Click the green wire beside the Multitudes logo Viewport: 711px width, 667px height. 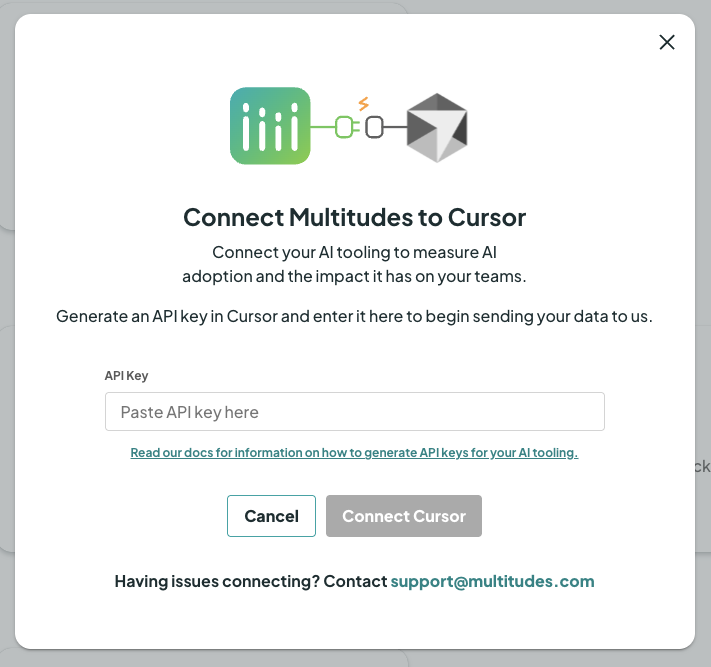pyautogui.click(x=322, y=127)
